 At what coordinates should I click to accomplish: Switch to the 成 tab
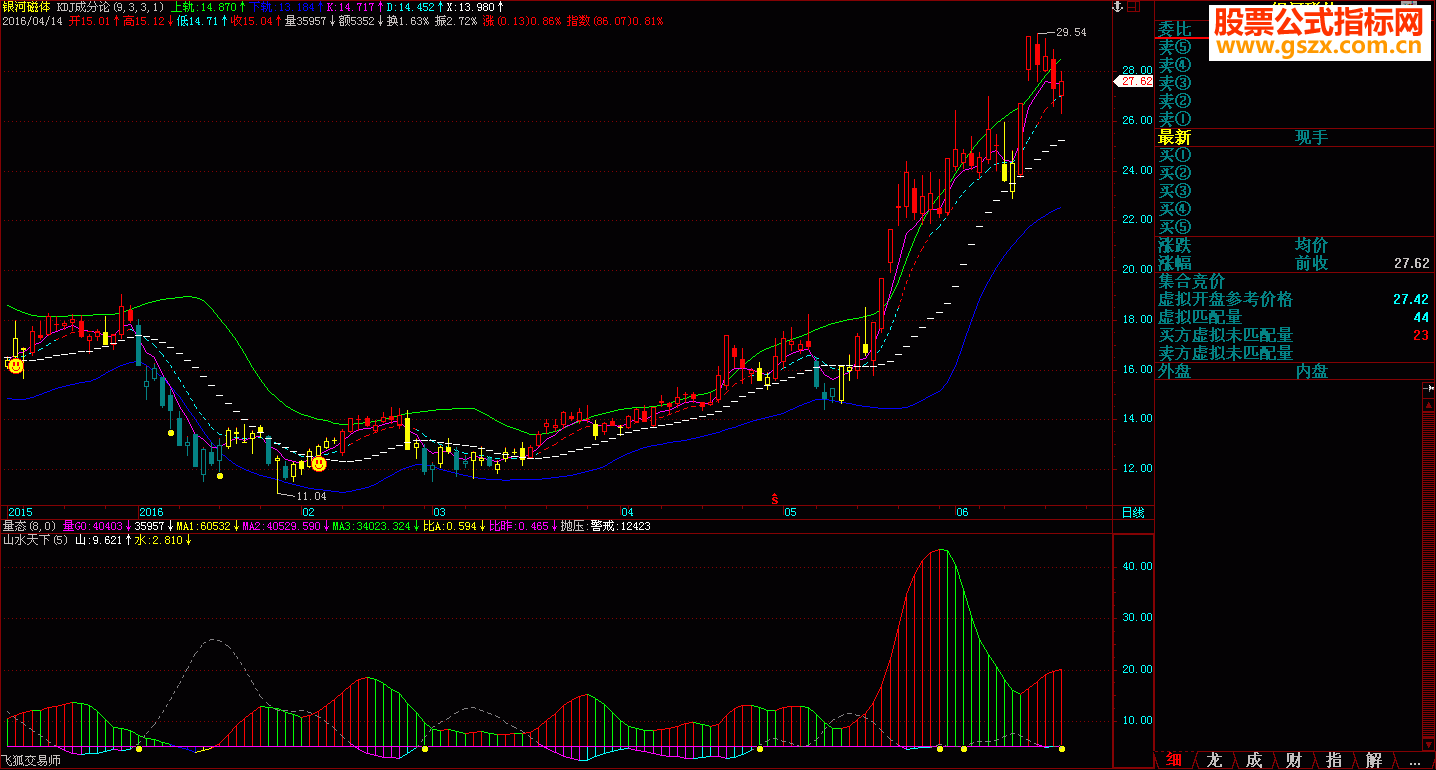tap(1254, 760)
